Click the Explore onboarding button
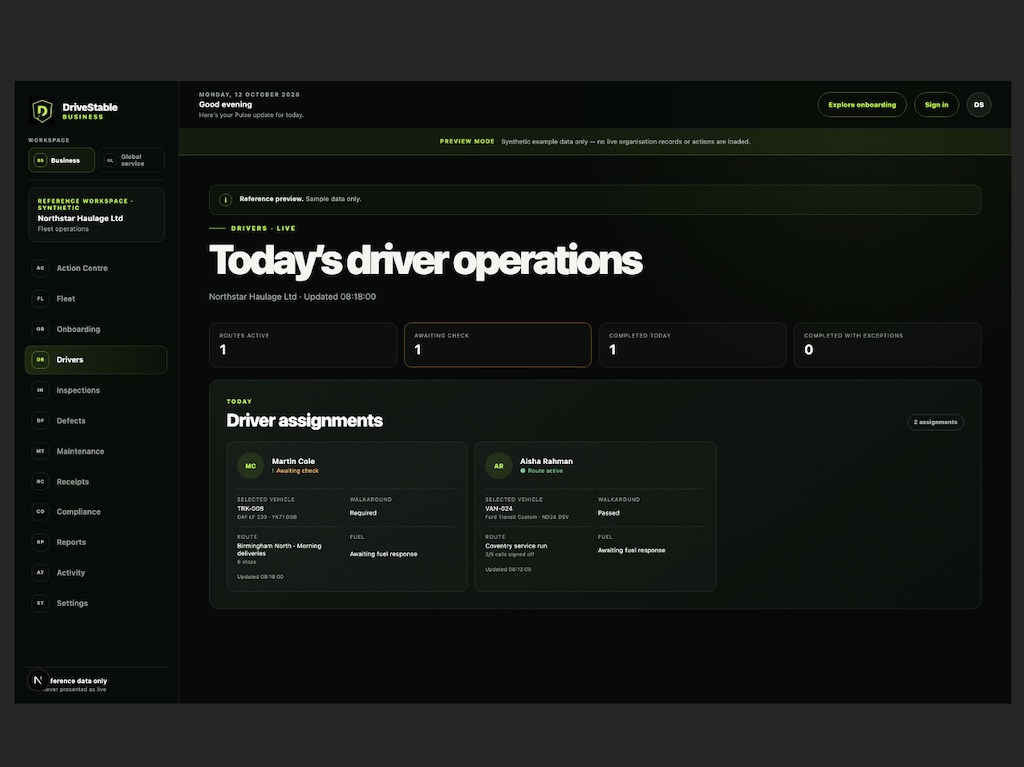This screenshot has height=767, width=1024. click(x=862, y=105)
